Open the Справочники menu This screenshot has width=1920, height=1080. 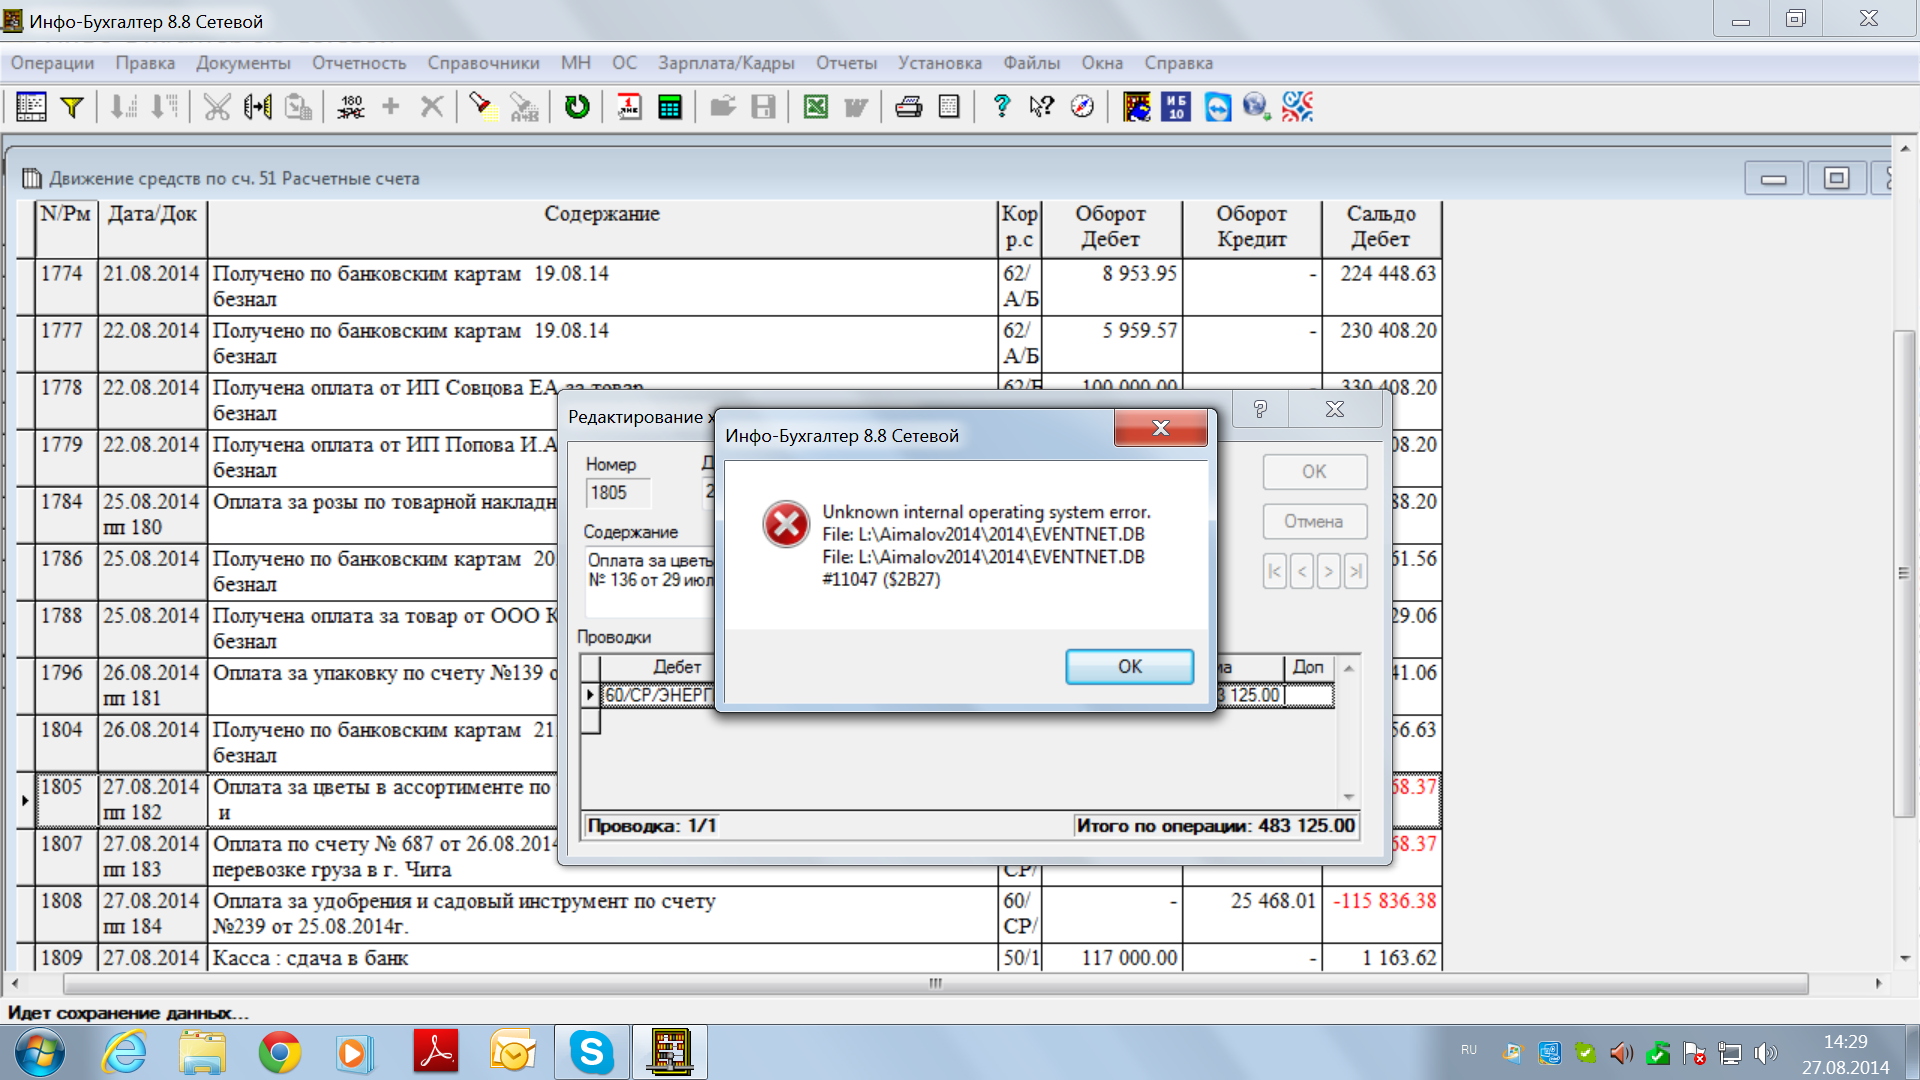(x=483, y=63)
